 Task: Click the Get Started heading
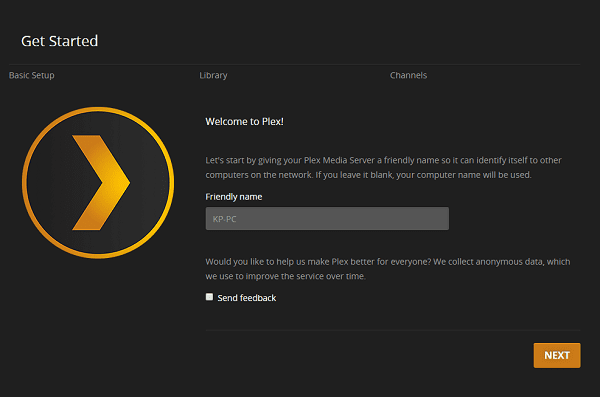59,41
